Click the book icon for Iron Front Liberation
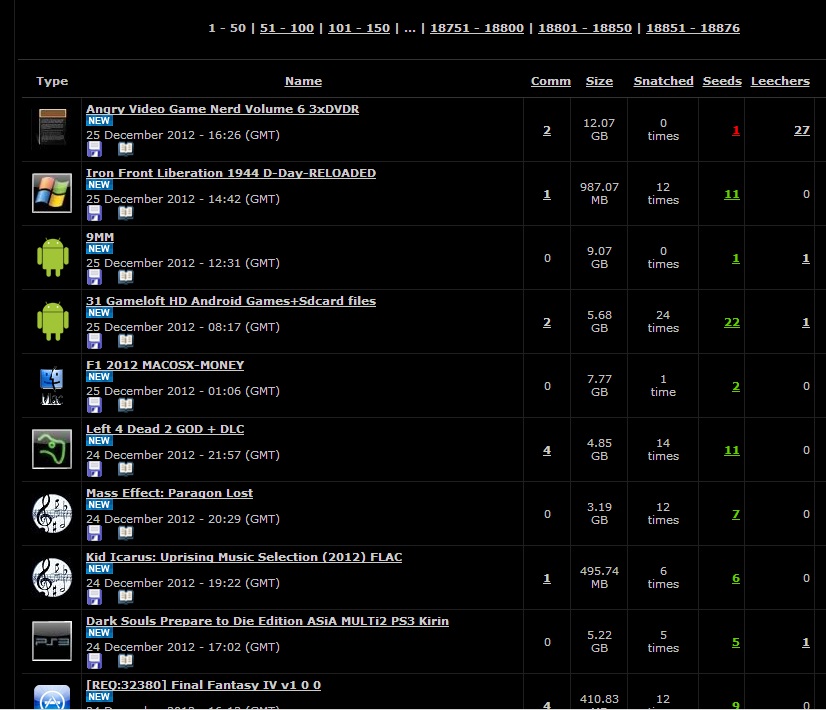Viewport: 826px width, 710px height. [125, 212]
